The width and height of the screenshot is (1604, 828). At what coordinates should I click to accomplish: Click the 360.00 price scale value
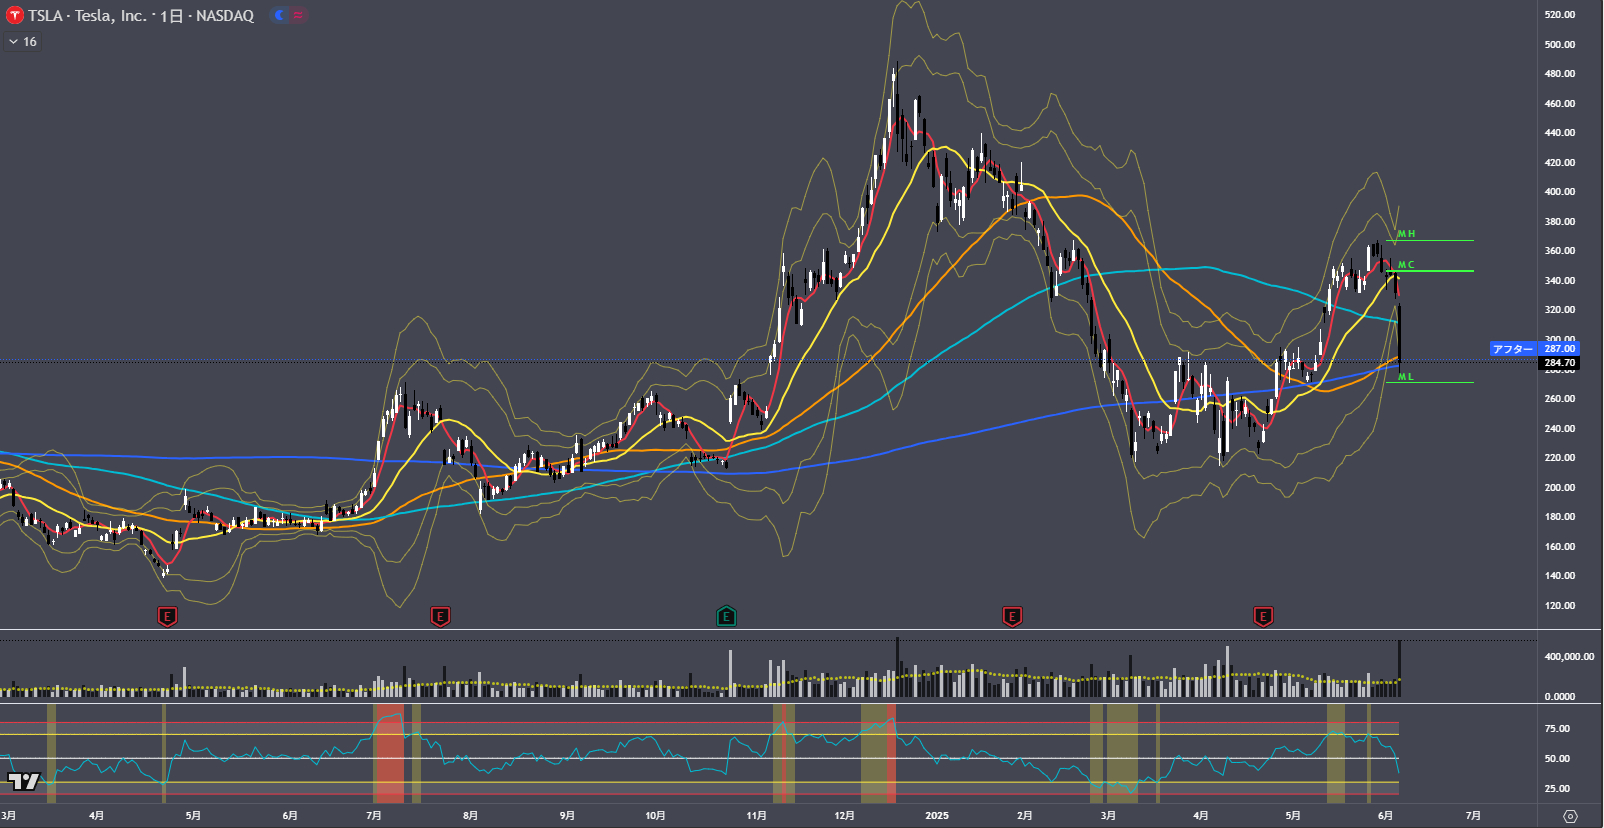[x=1559, y=251]
